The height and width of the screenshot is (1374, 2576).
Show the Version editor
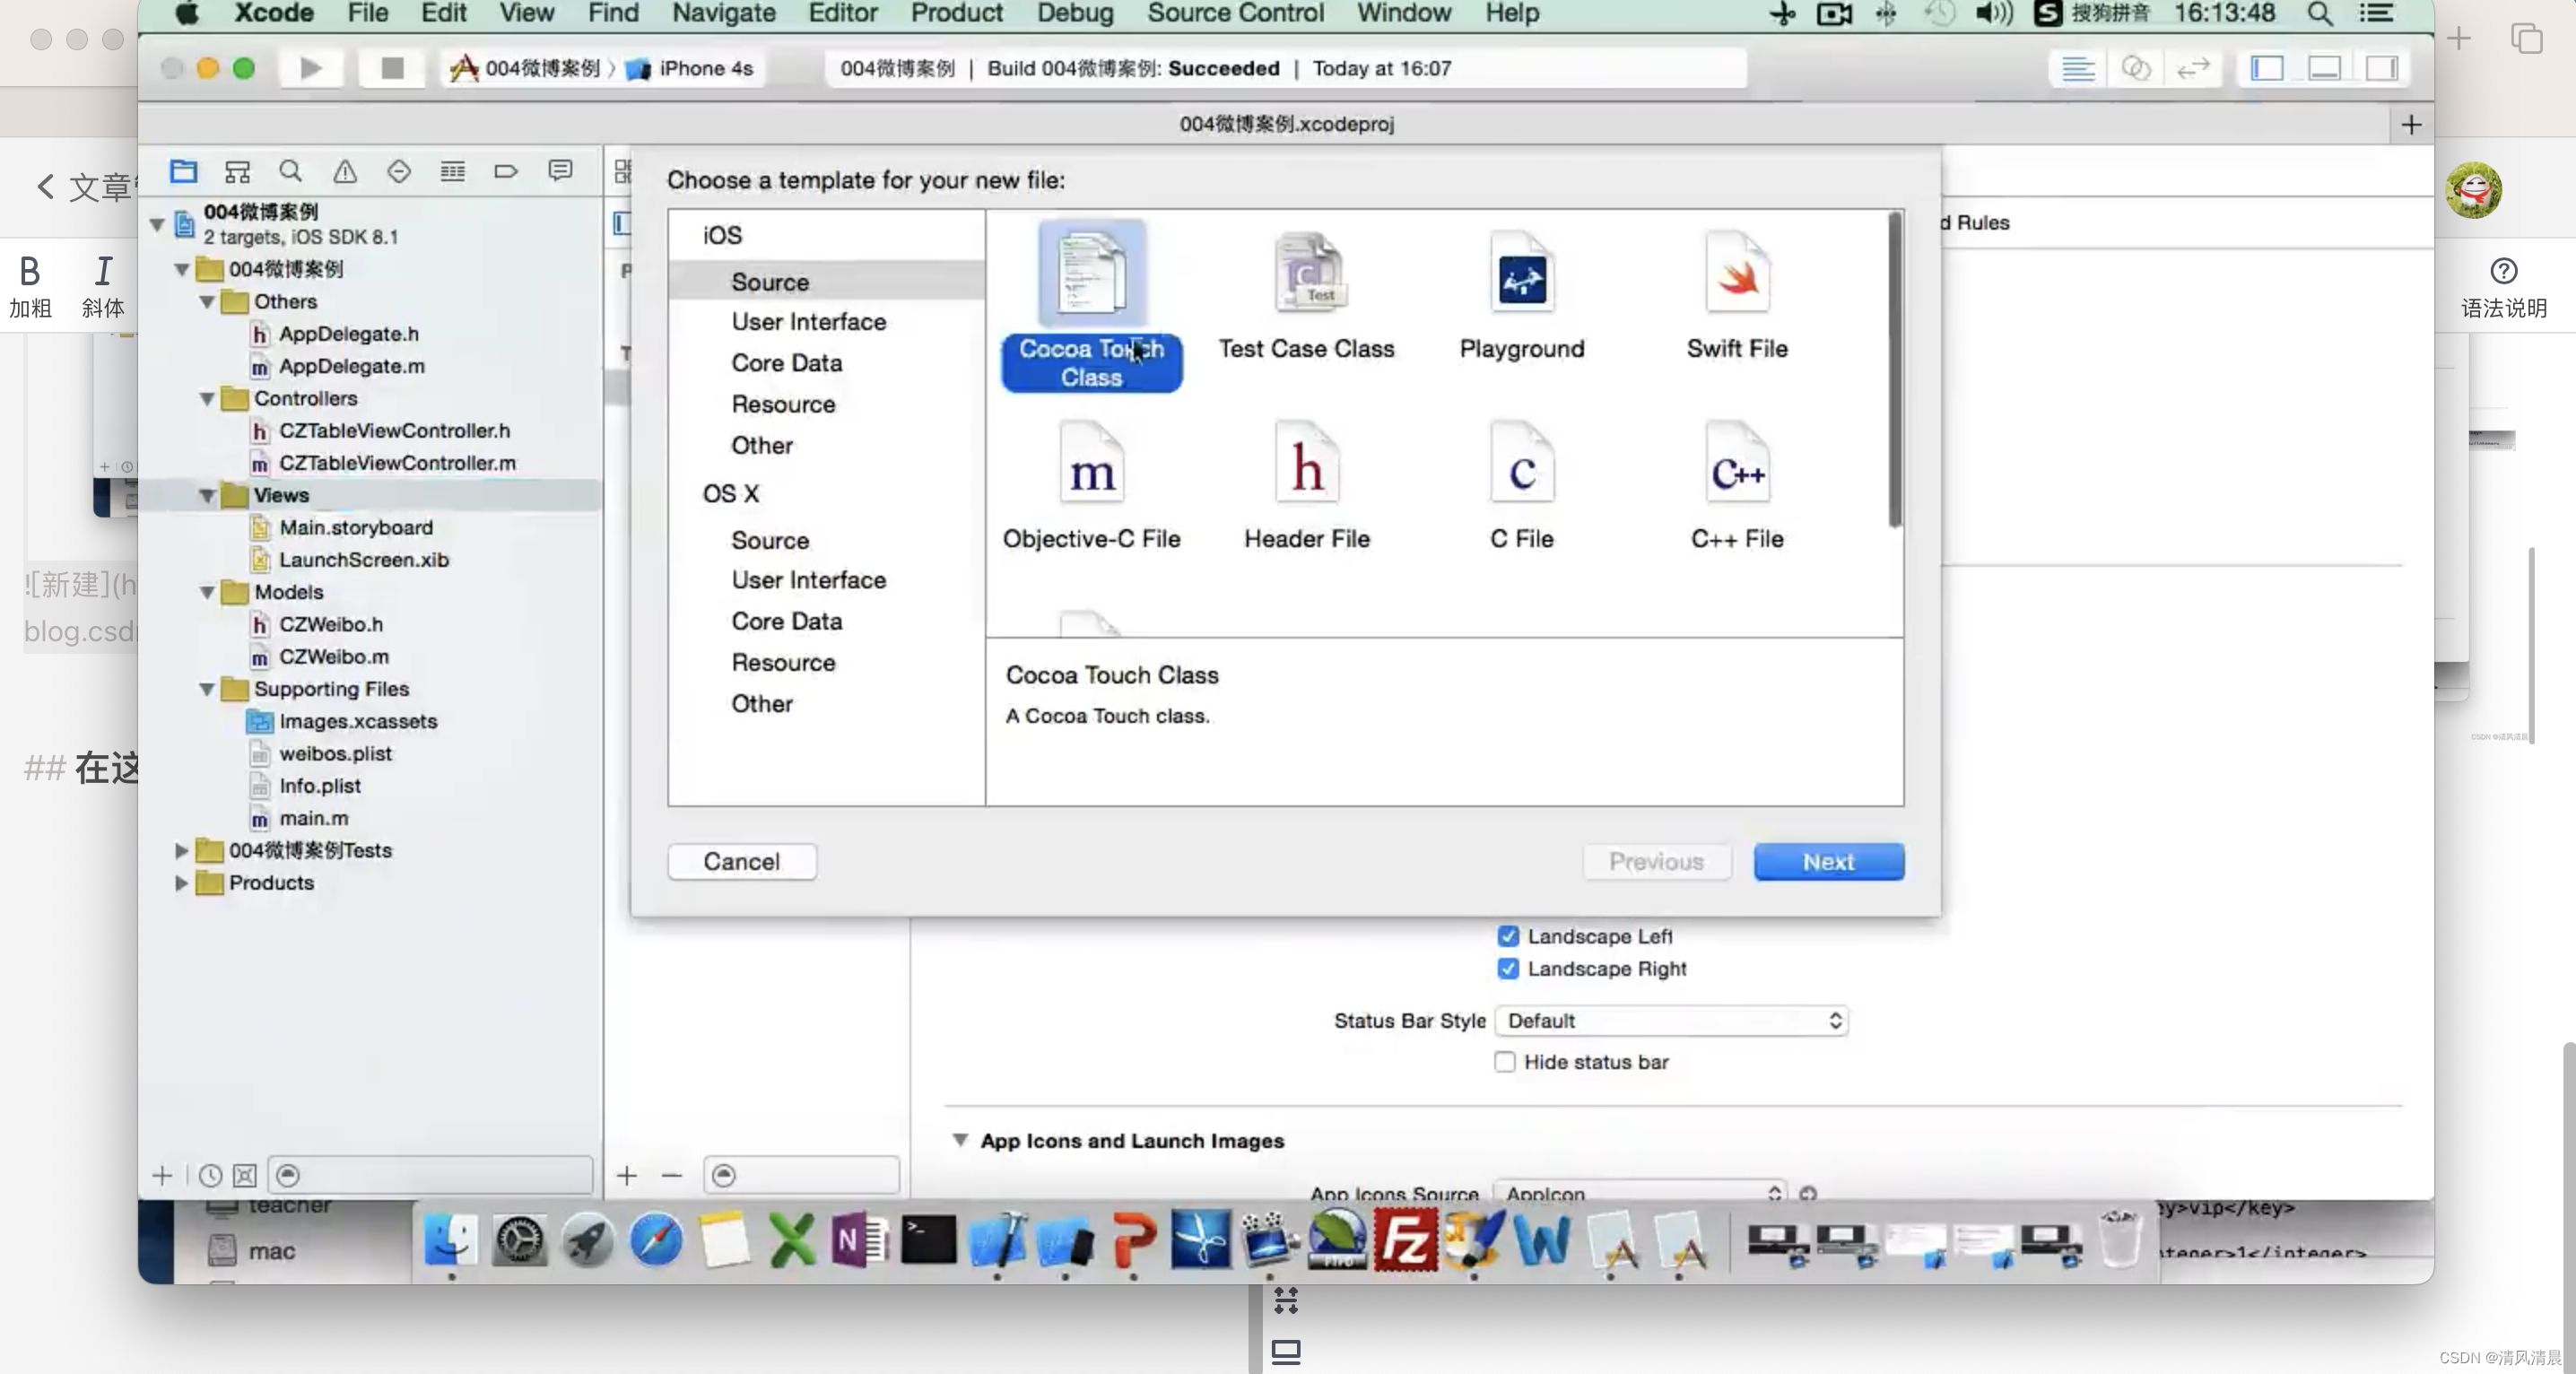(2193, 68)
